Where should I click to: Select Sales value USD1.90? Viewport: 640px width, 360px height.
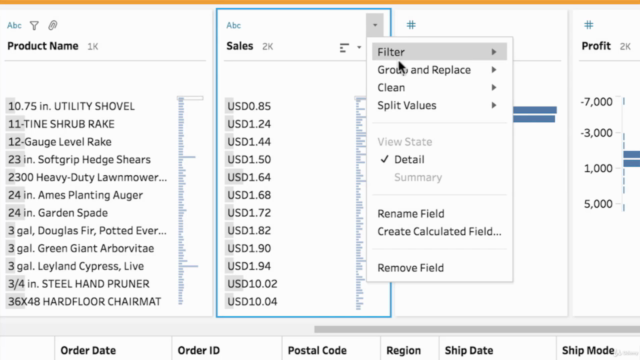coord(249,248)
